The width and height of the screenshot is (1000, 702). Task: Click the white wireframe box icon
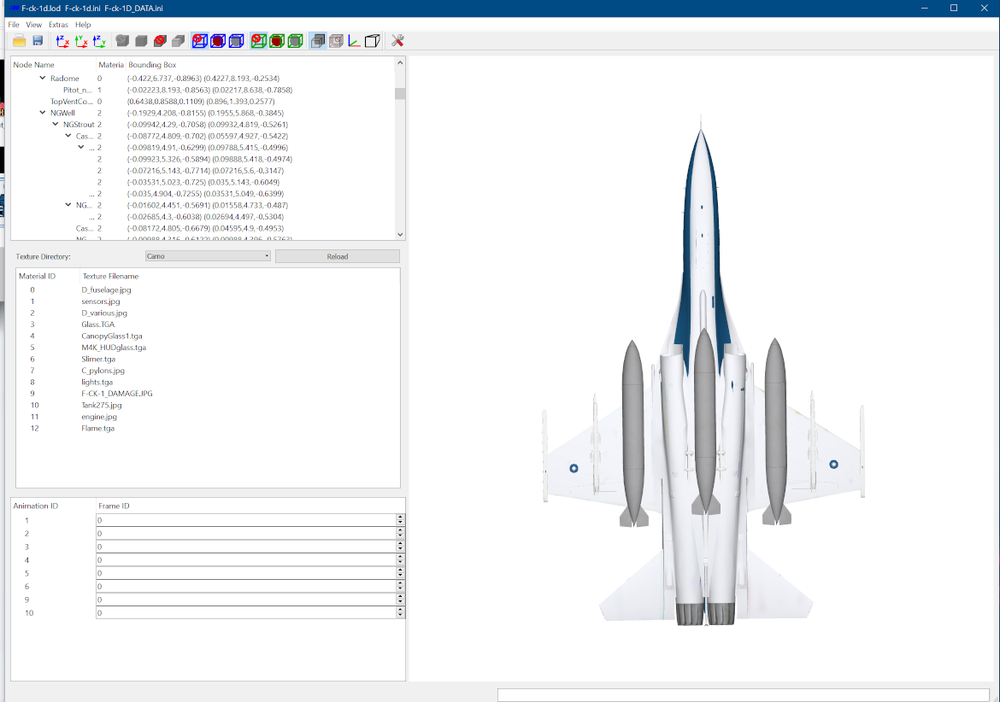372,41
